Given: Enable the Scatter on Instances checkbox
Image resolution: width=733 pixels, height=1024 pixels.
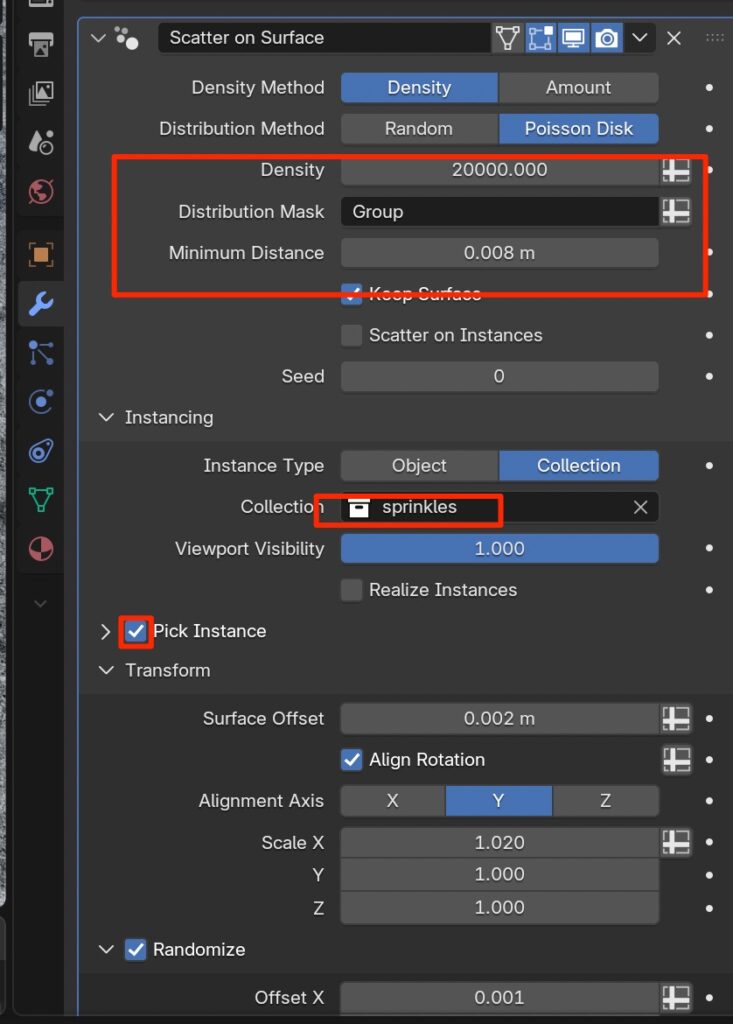Looking at the screenshot, I should point(351,336).
